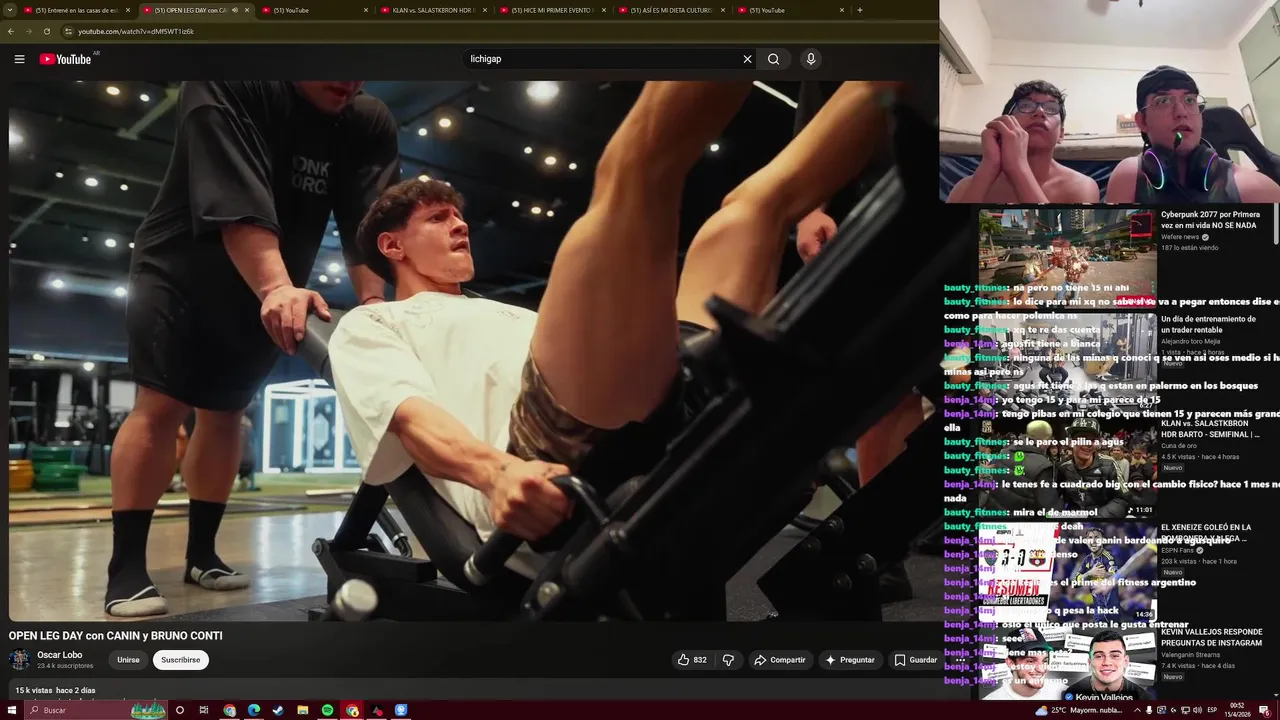The height and width of the screenshot is (720, 1280).
Task: Open the 'KLAN vs. SALASTKBRON HDR BARTO' suggestion
Action: click(1210, 429)
